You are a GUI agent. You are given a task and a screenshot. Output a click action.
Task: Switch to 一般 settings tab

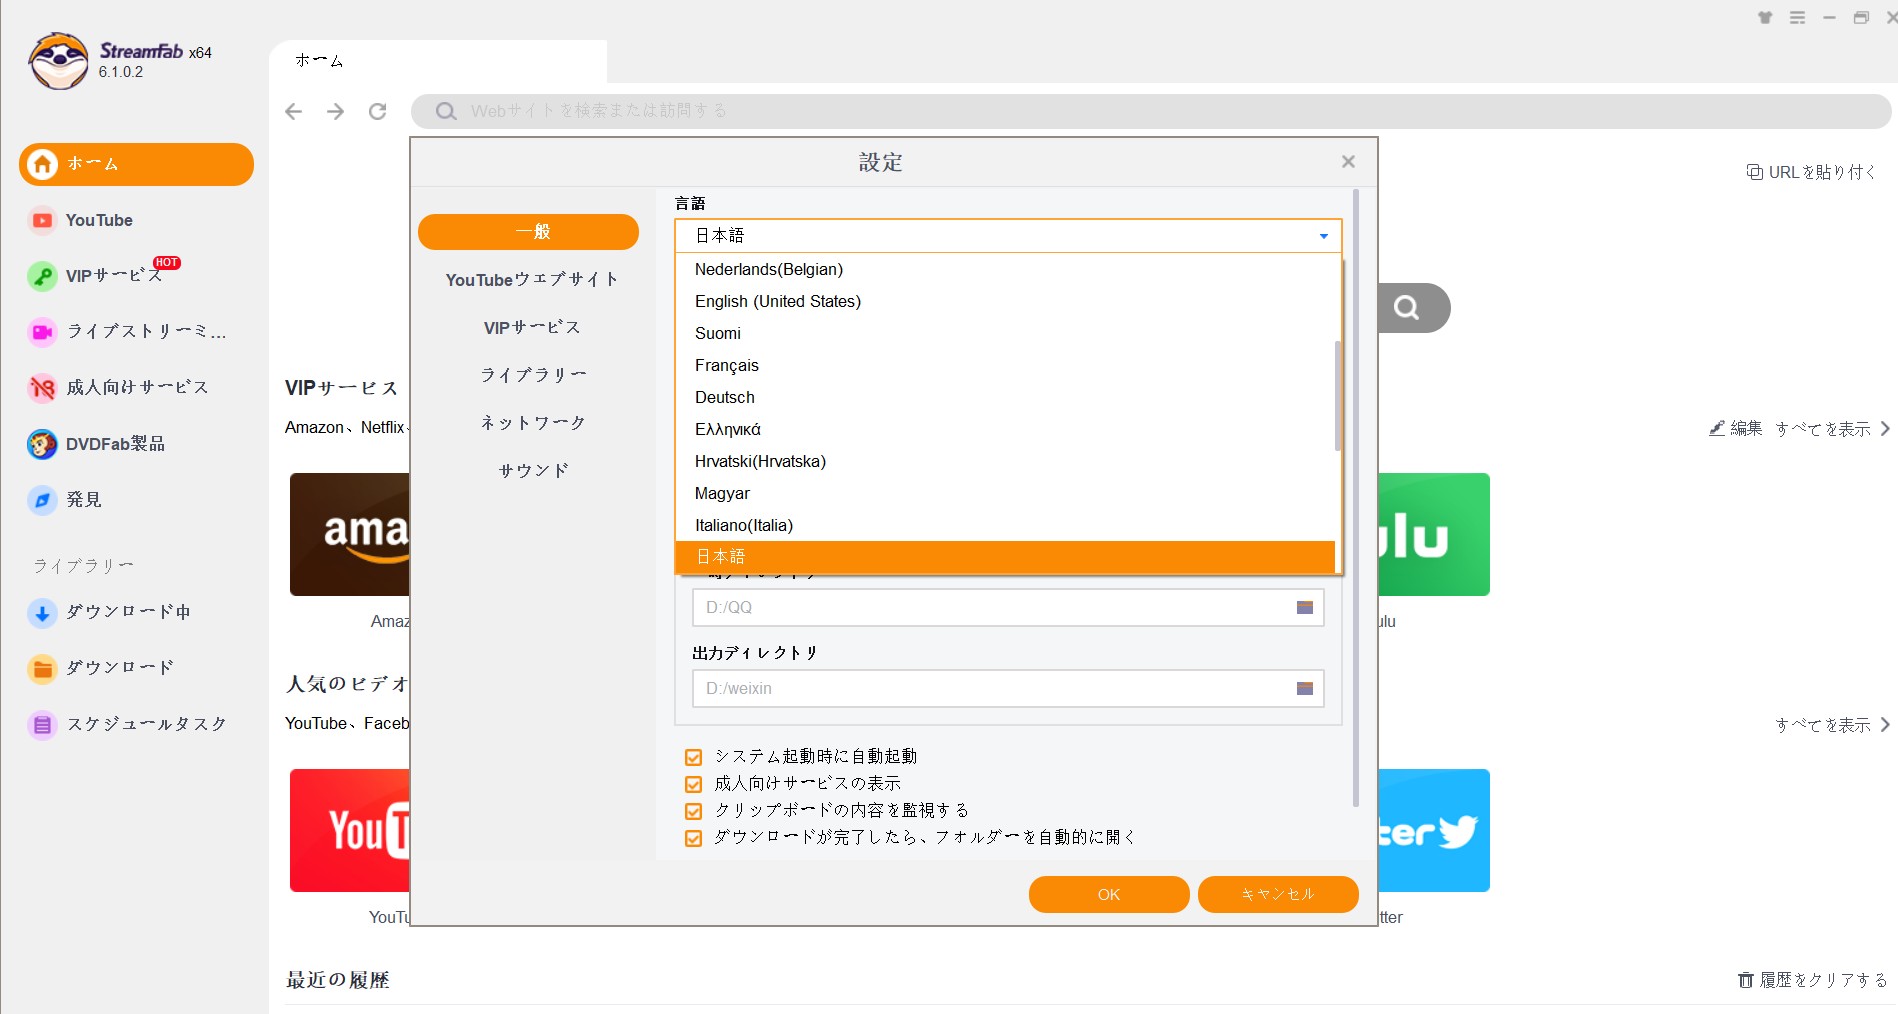[x=528, y=232]
